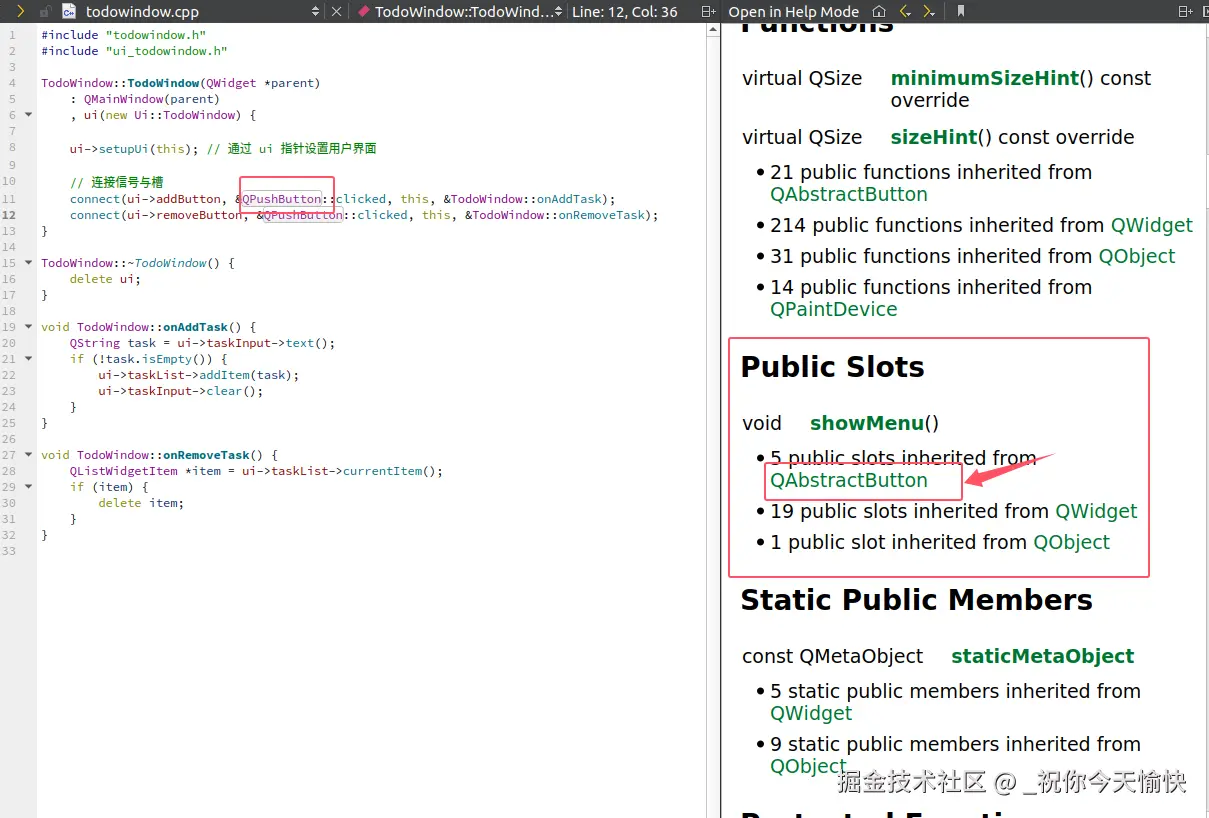Collapse the onAddTask fold at line 19
1209x818 pixels.
click(28, 326)
